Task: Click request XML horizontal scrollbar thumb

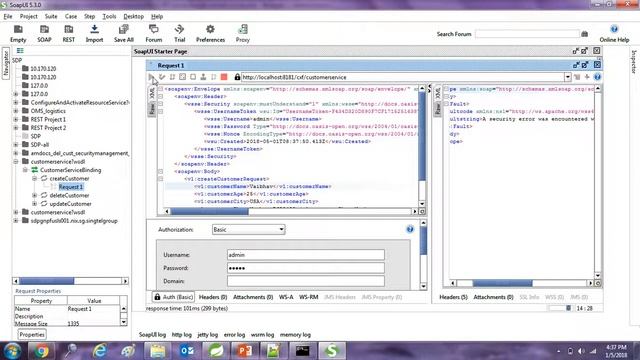Action: [x=209, y=211]
